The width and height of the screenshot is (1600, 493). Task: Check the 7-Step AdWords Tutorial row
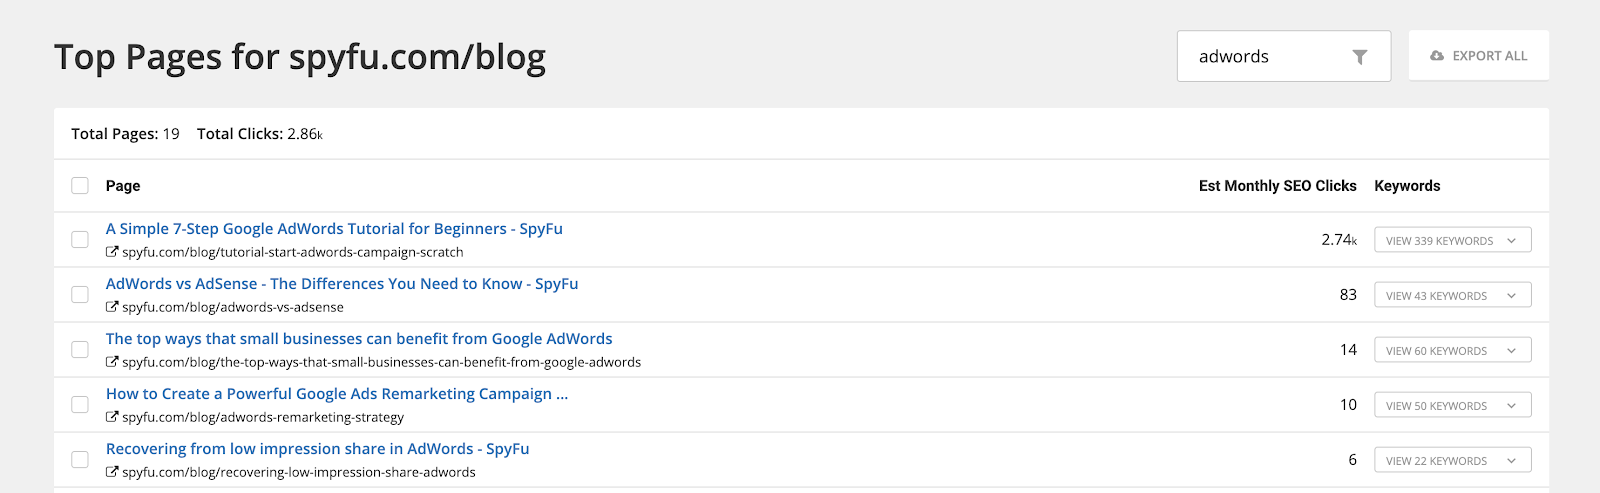click(x=80, y=240)
